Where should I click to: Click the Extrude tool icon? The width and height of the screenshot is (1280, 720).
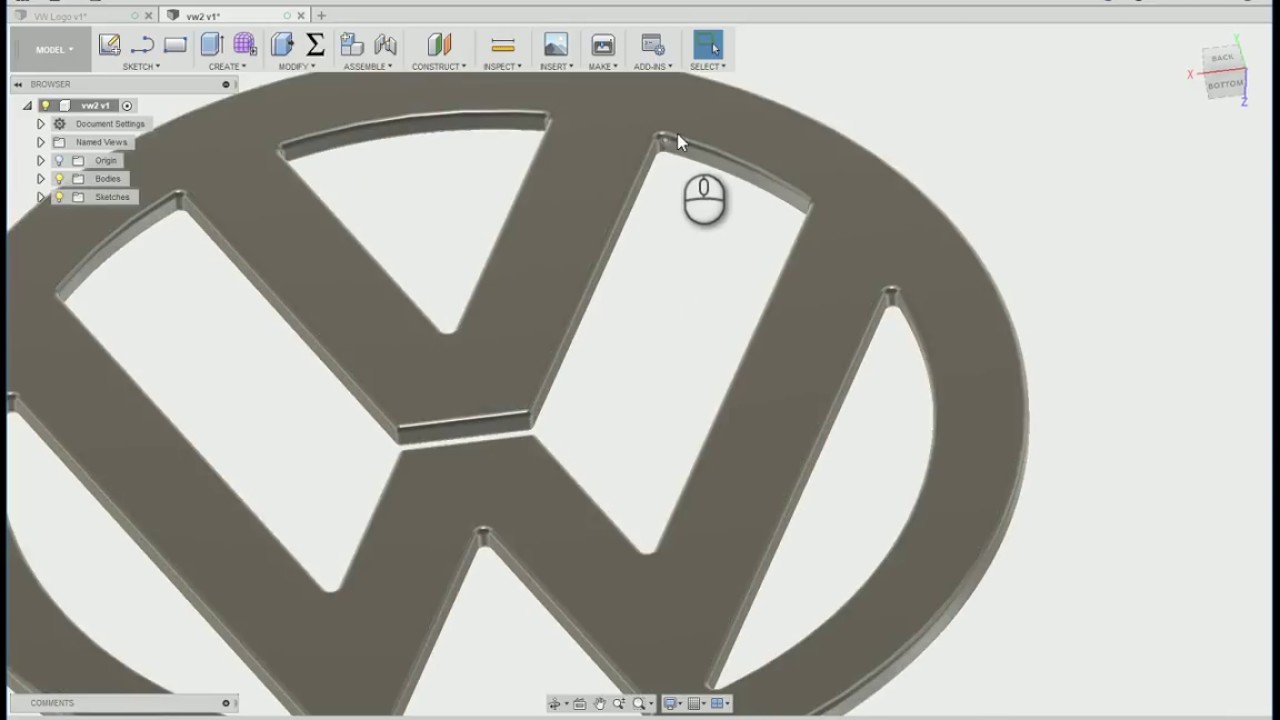[x=211, y=44]
